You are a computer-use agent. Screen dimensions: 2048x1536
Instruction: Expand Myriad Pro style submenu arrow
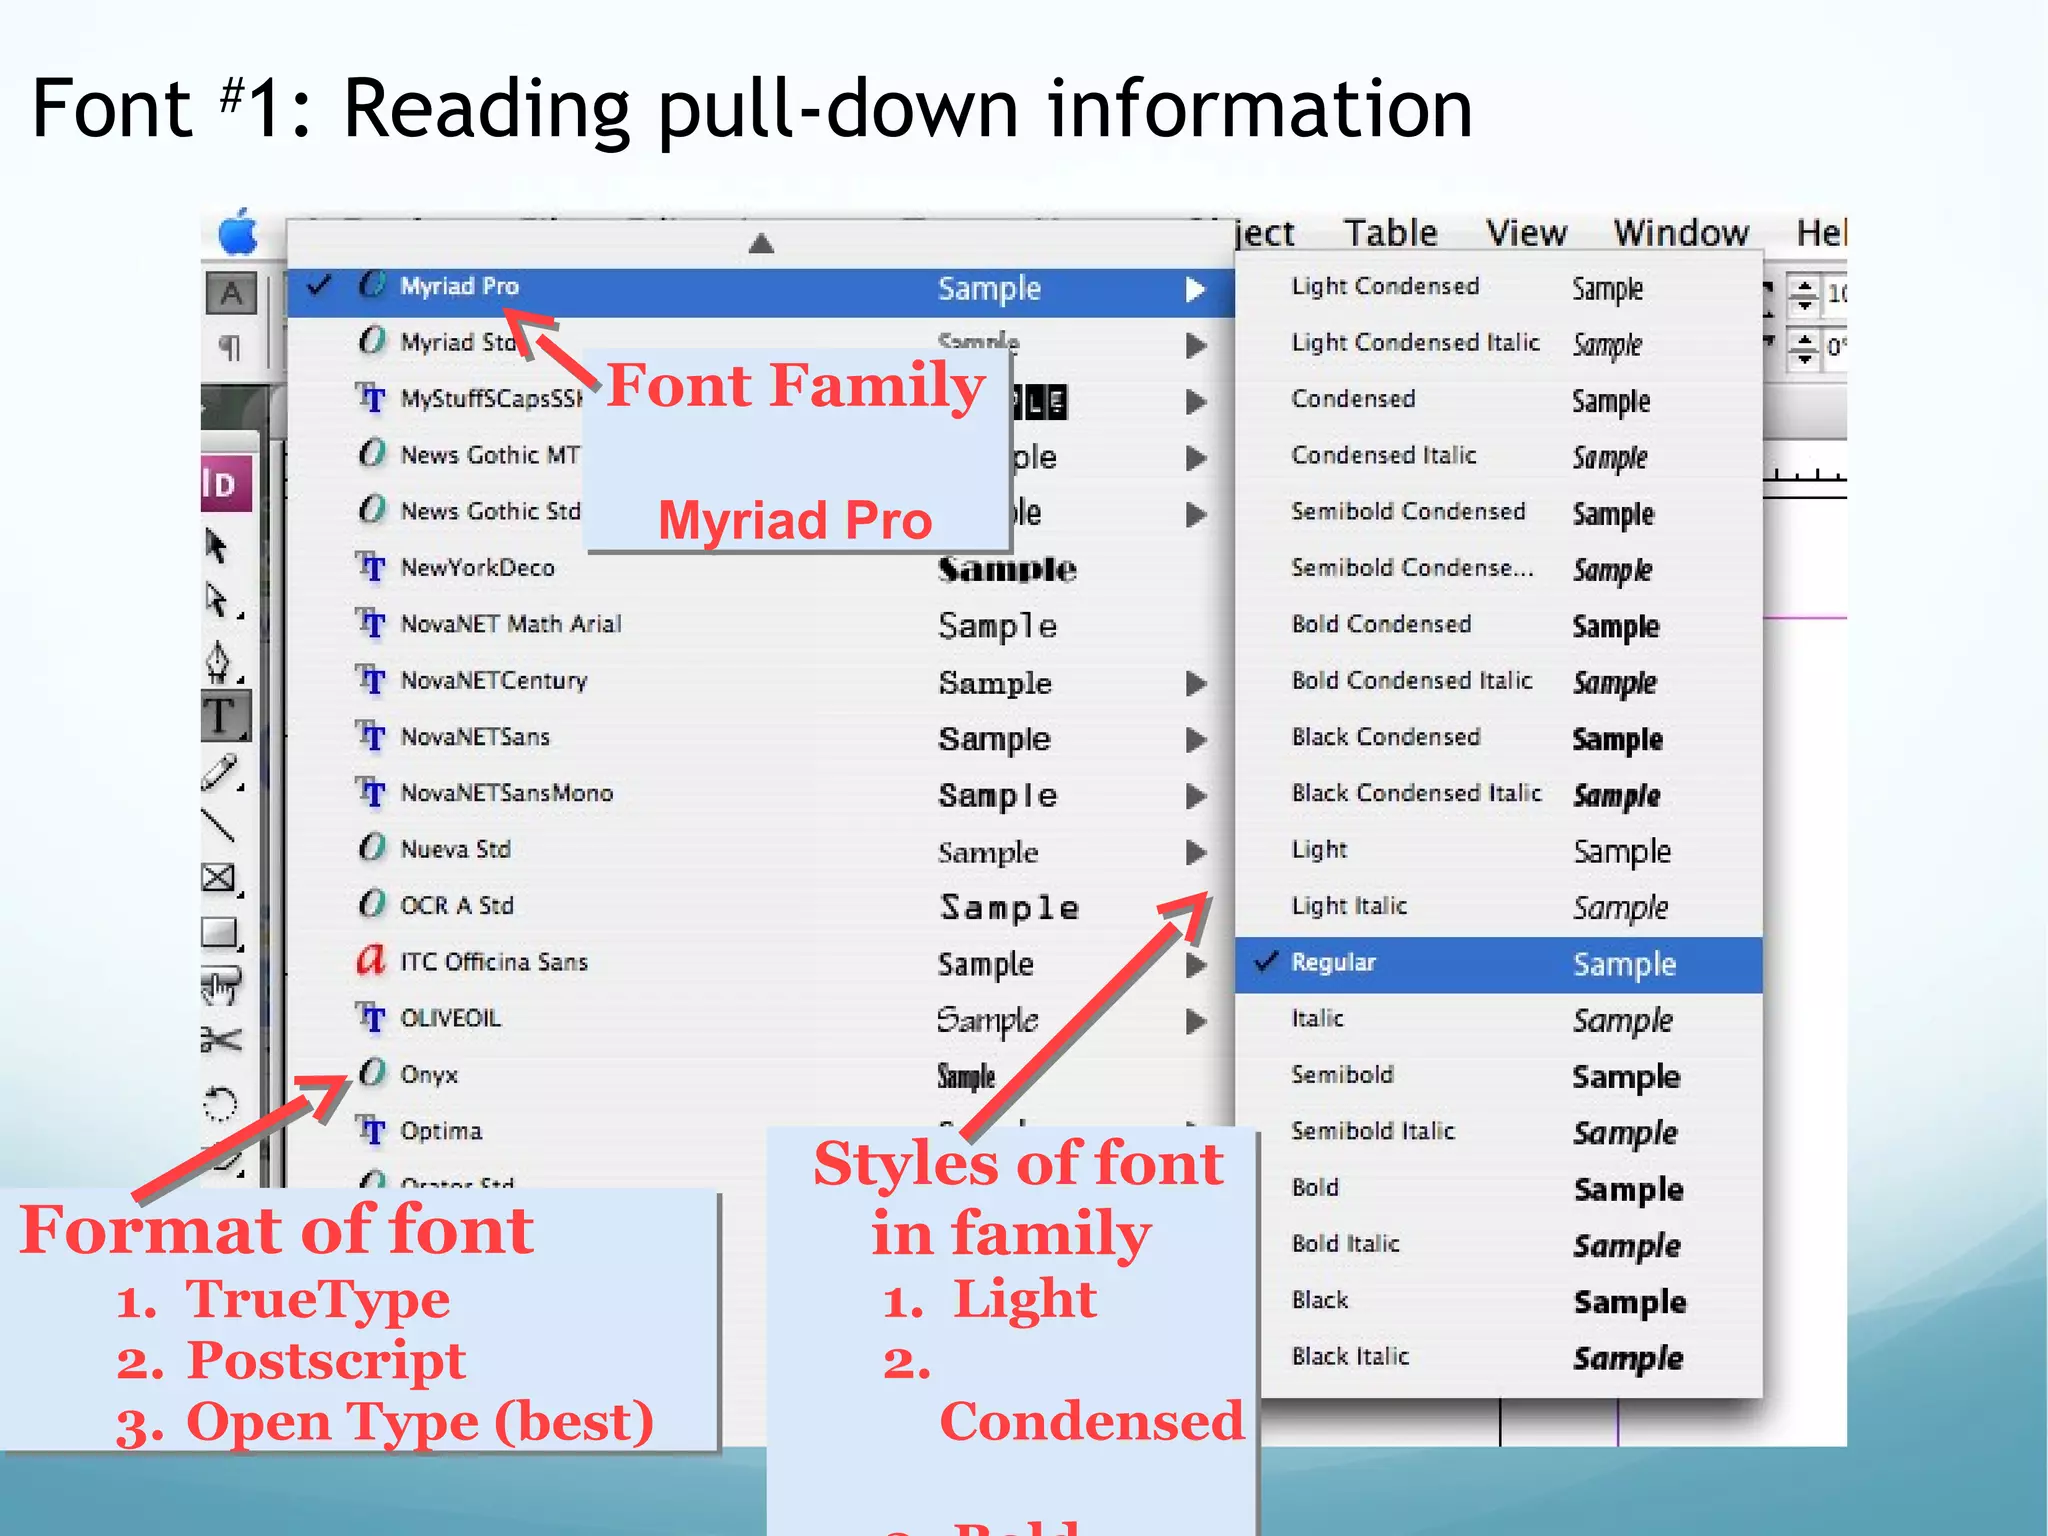pyautogui.click(x=1195, y=290)
